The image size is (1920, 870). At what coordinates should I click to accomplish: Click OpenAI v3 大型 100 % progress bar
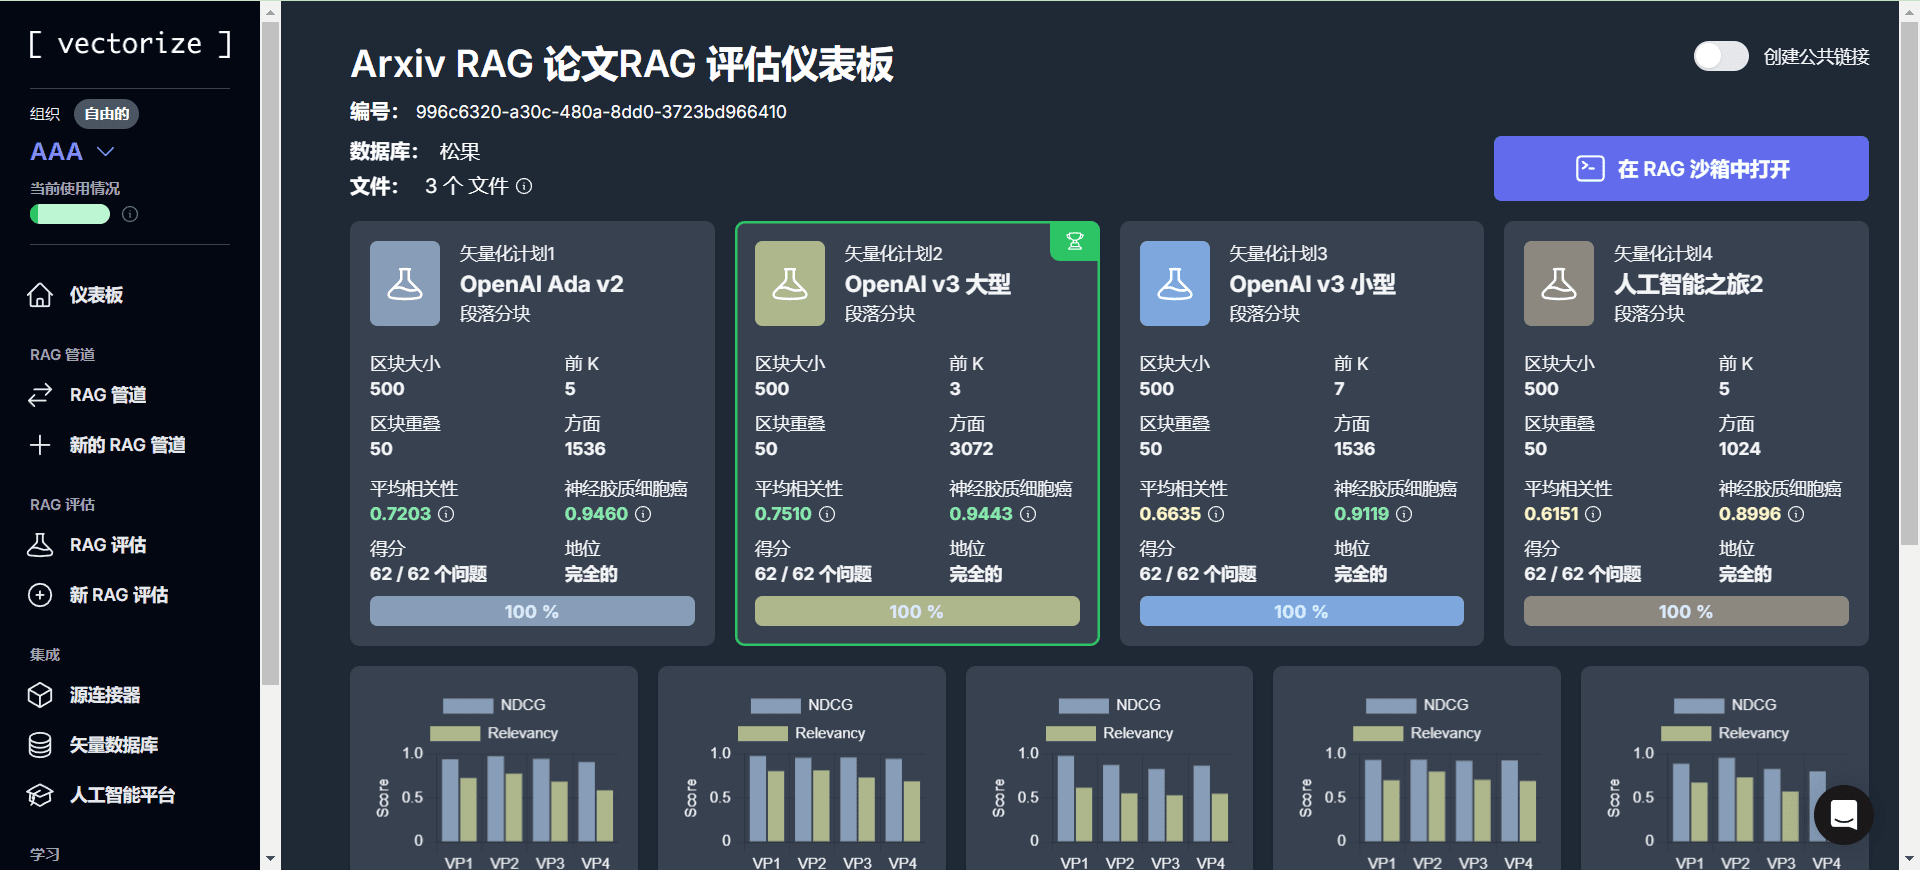tap(917, 611)
